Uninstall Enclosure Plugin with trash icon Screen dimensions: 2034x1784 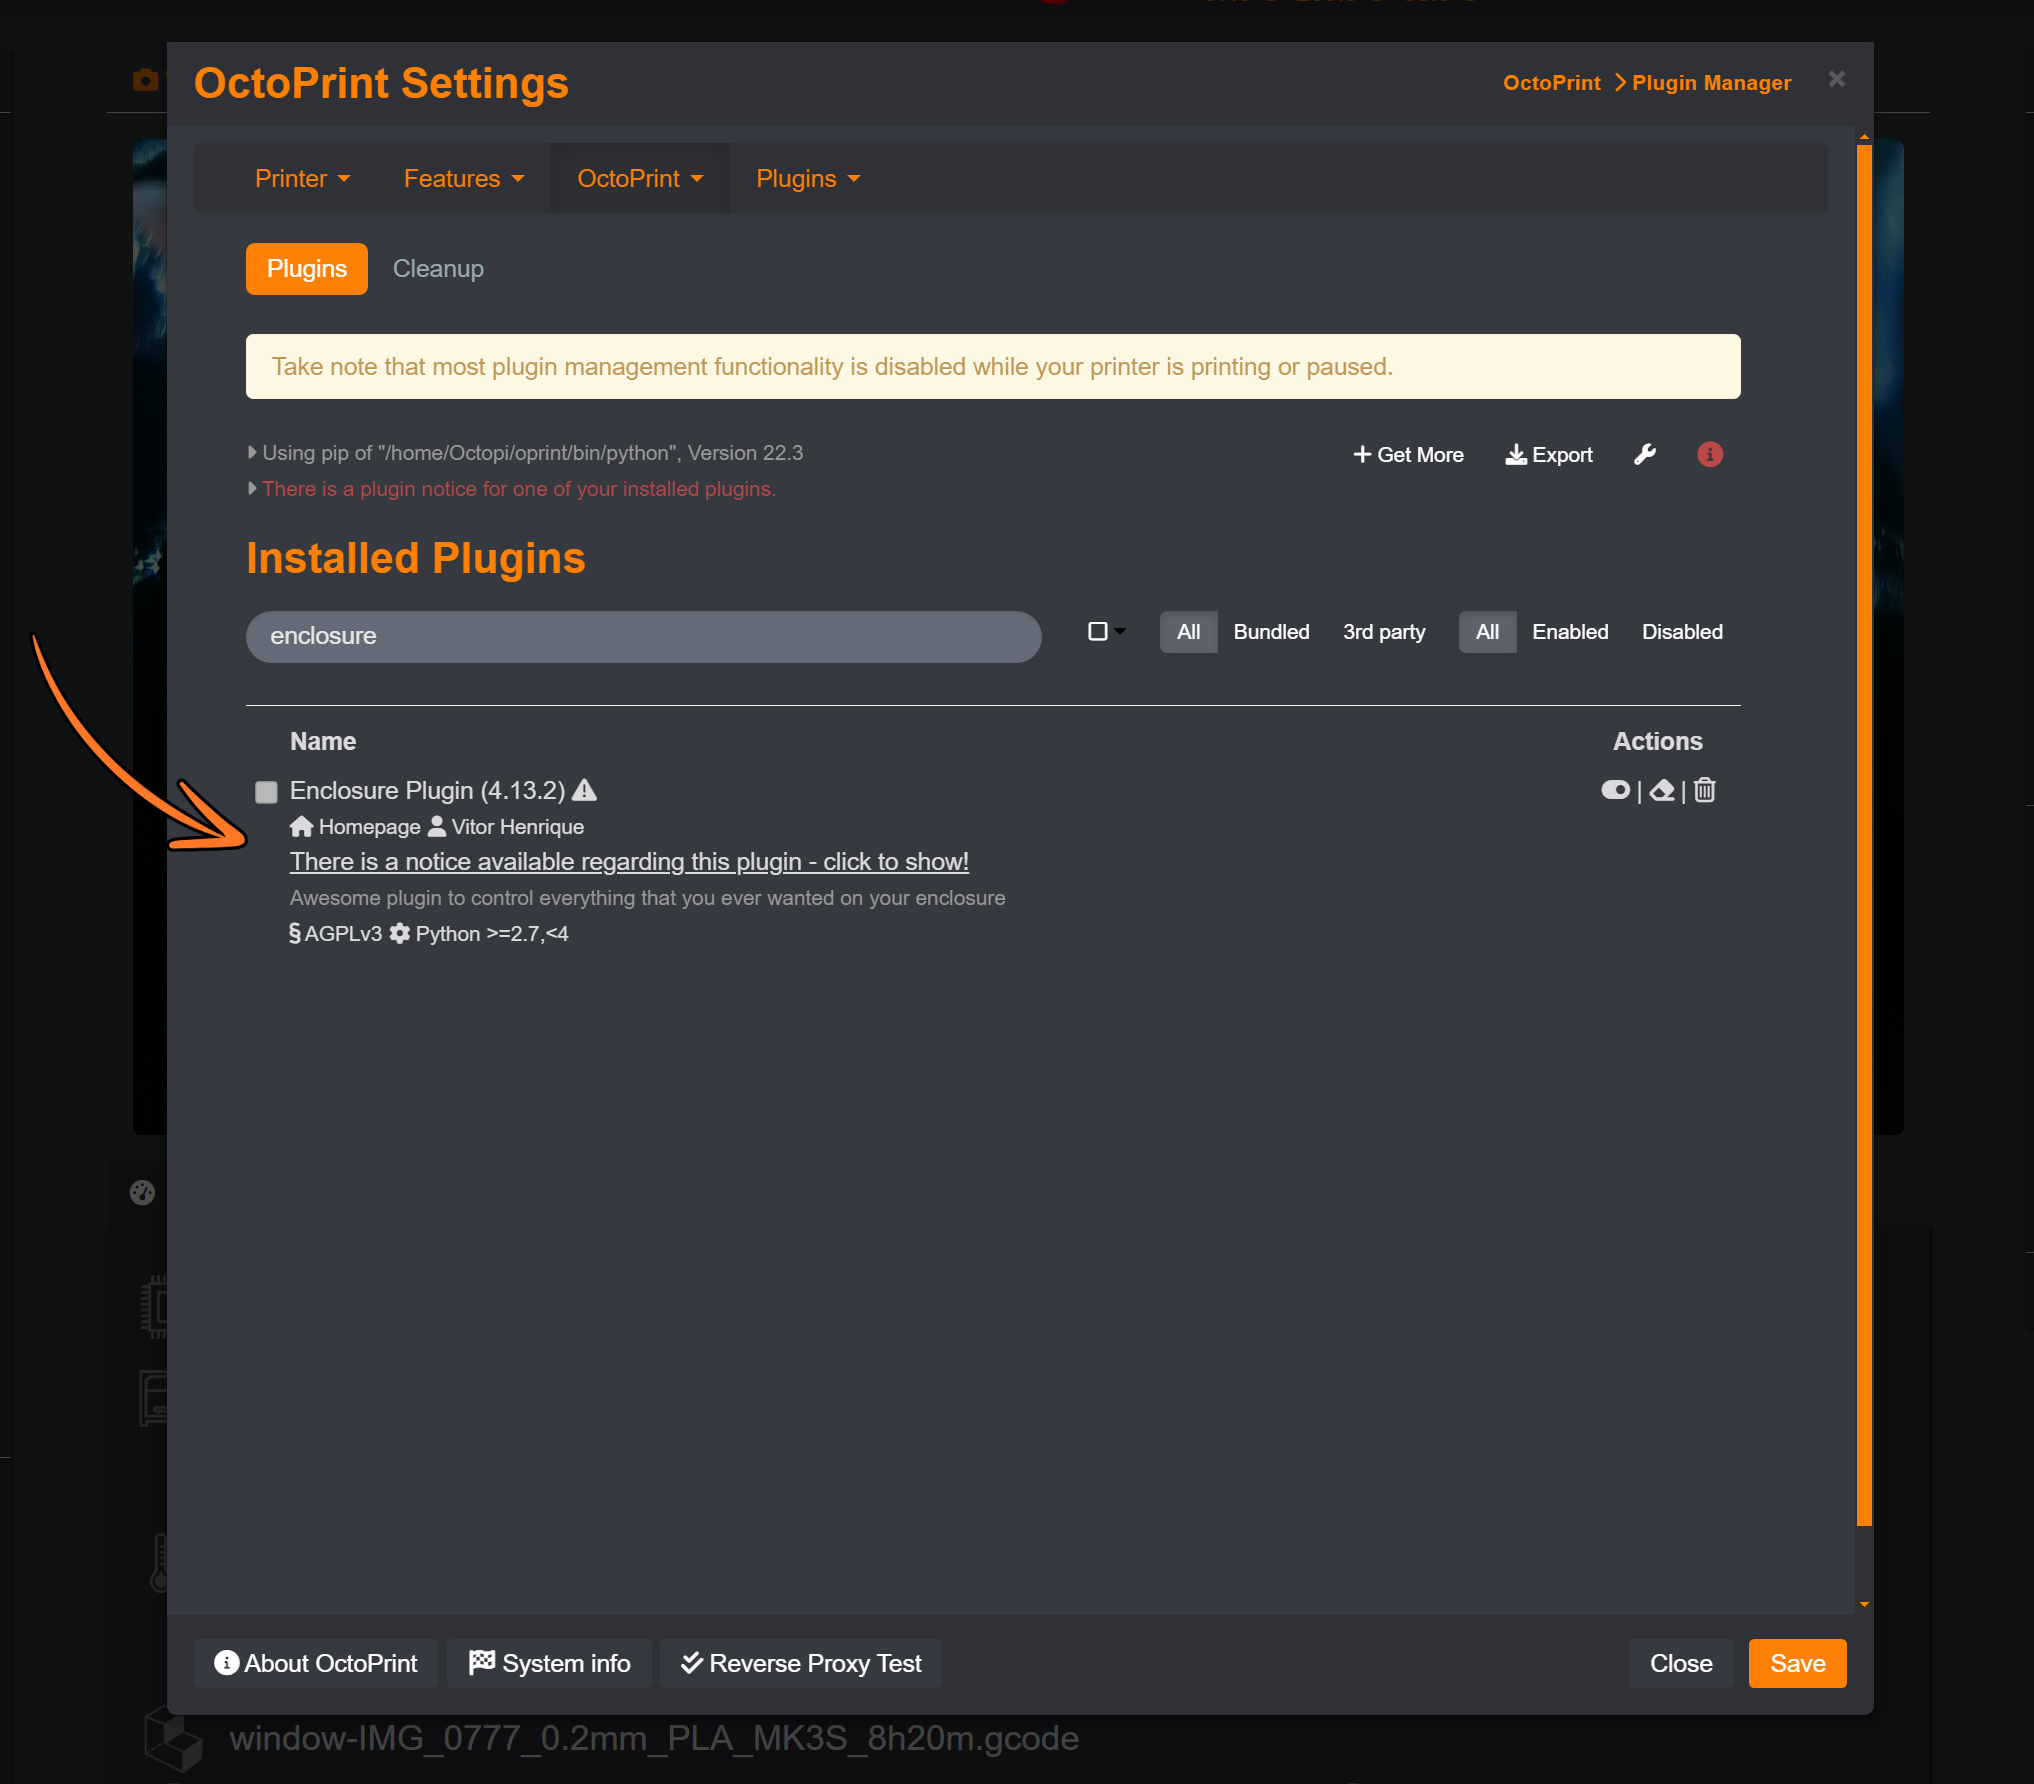coord(1705,790)
